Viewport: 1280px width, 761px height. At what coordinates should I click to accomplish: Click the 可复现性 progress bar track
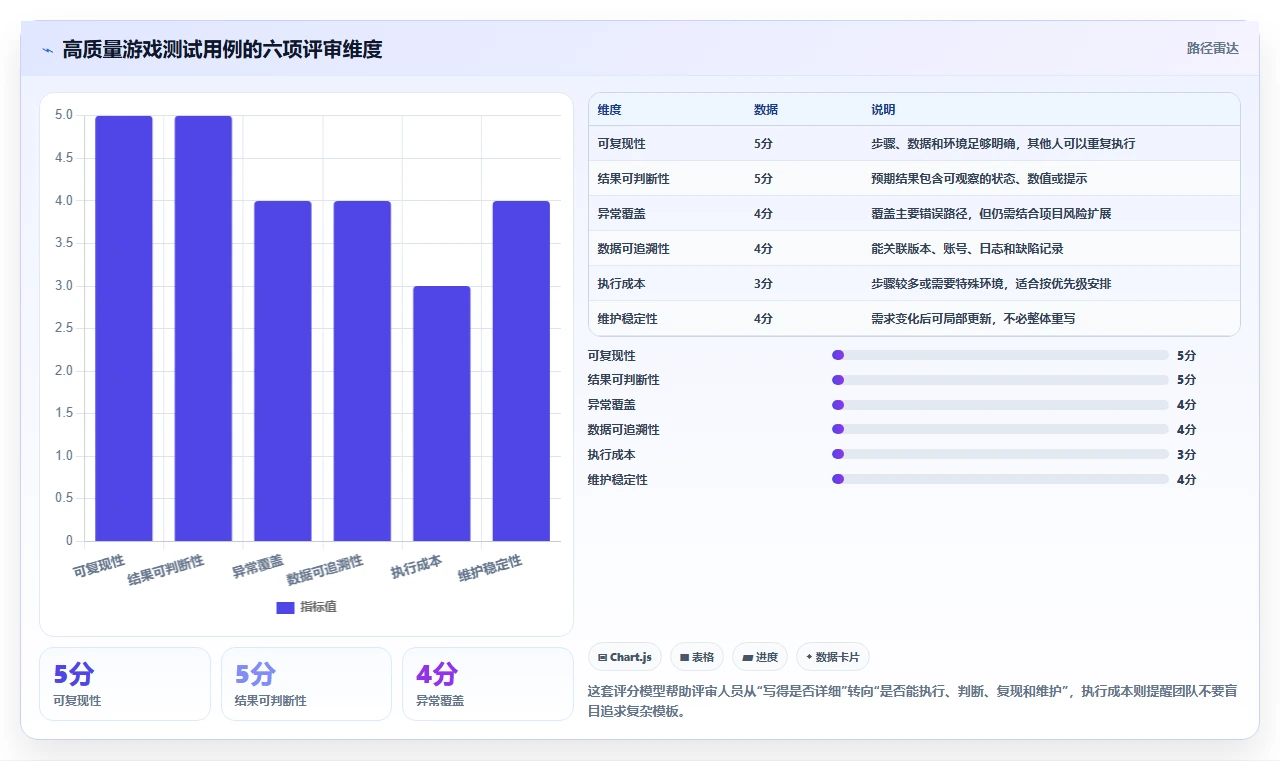click(x=1000, y=355)
